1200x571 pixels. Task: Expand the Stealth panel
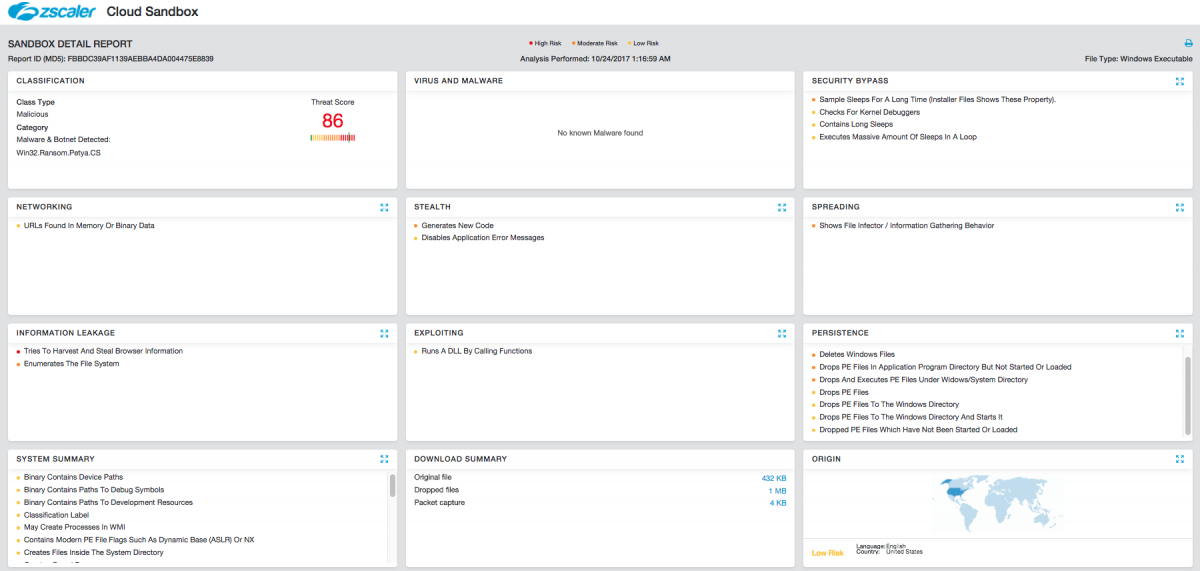tap(782, 207)
